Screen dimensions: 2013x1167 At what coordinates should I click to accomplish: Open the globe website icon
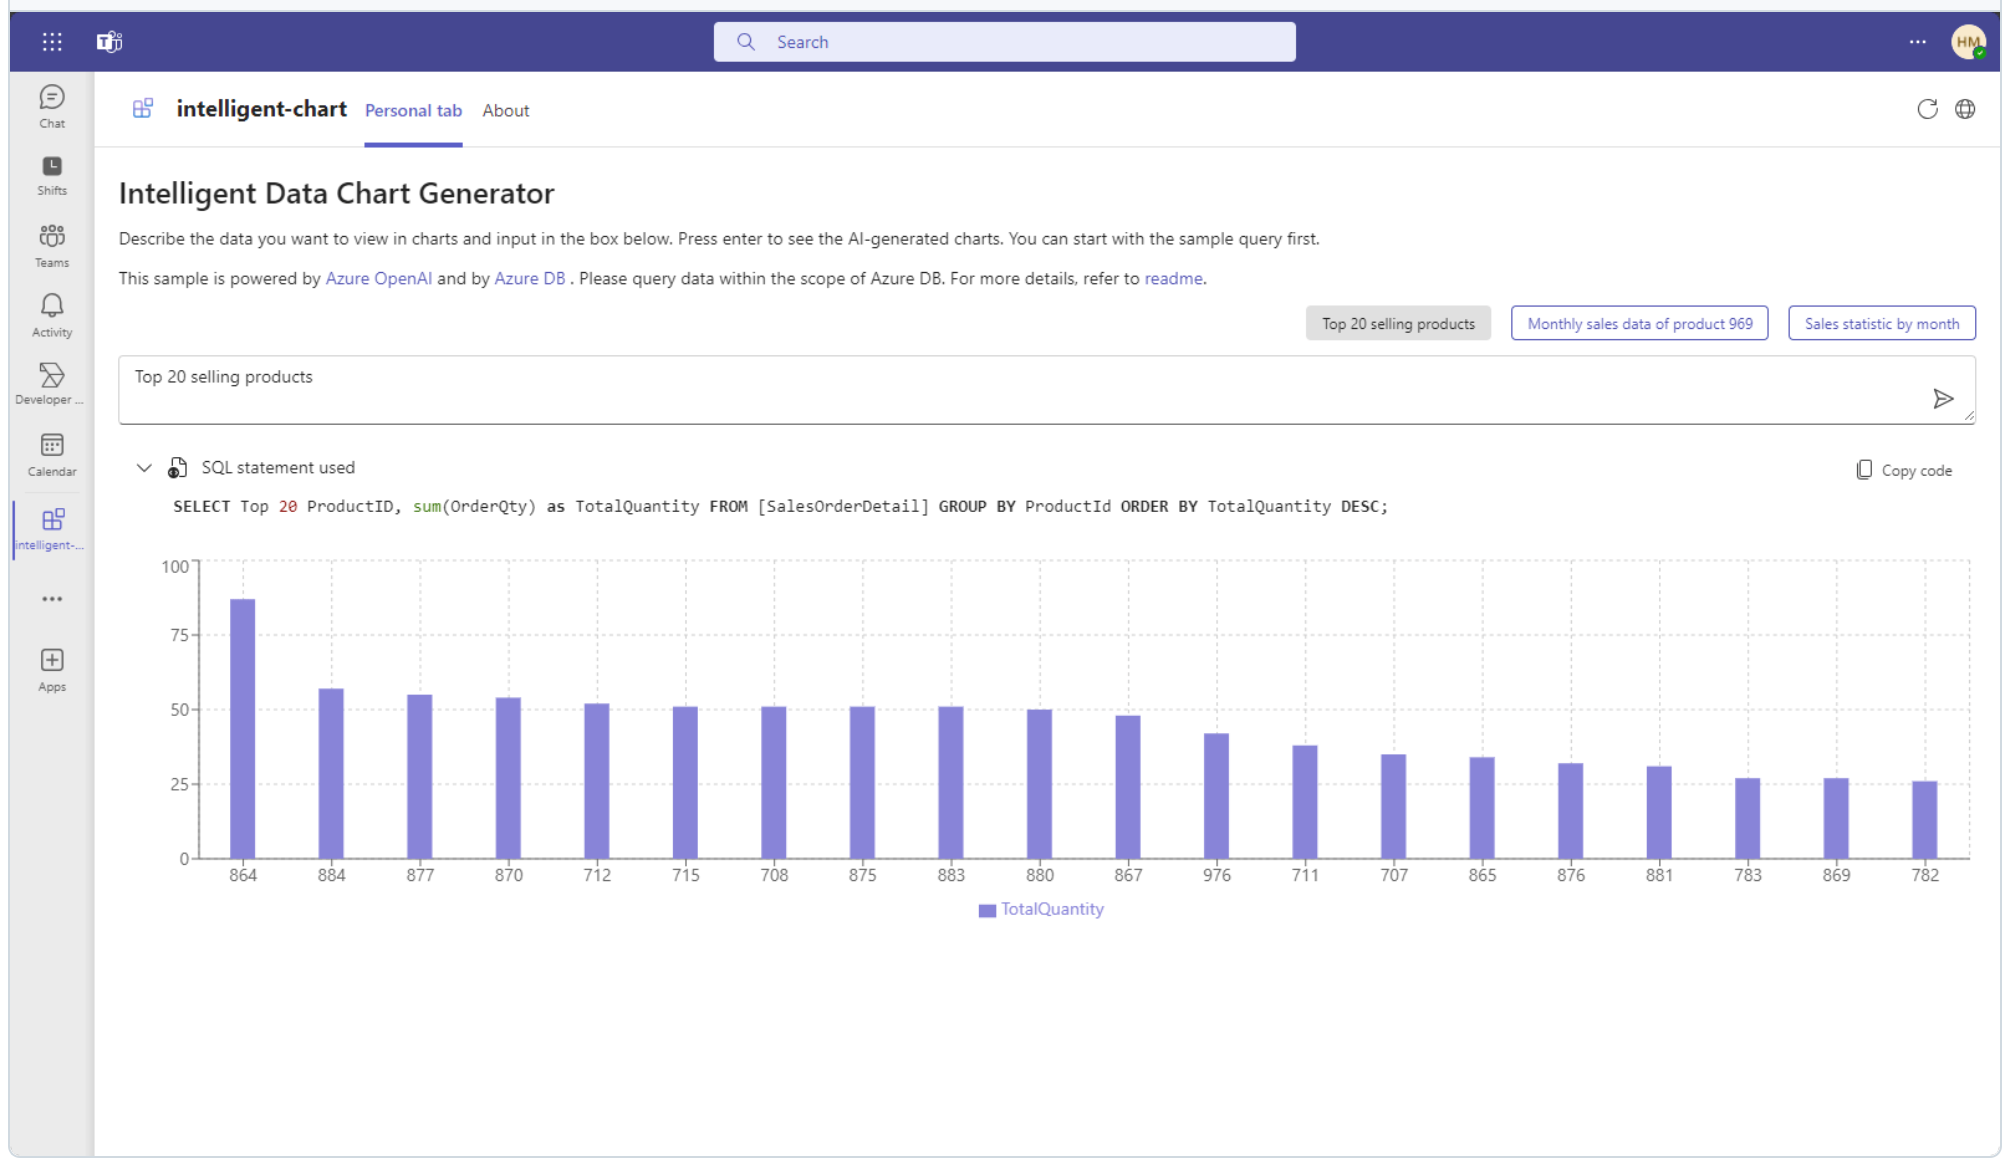1964,109
